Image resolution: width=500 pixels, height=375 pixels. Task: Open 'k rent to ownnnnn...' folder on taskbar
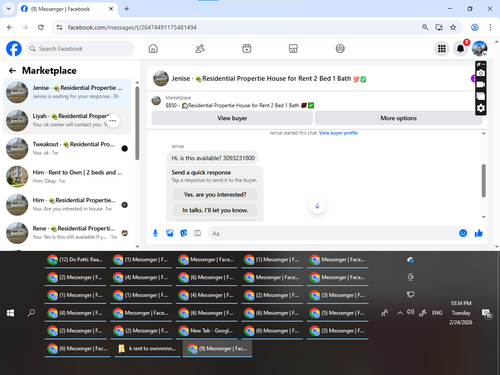click(x=147, y=349)
